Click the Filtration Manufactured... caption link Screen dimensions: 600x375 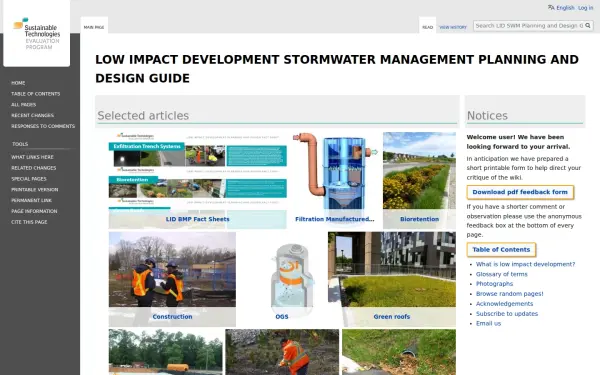[x=335, y=219]
